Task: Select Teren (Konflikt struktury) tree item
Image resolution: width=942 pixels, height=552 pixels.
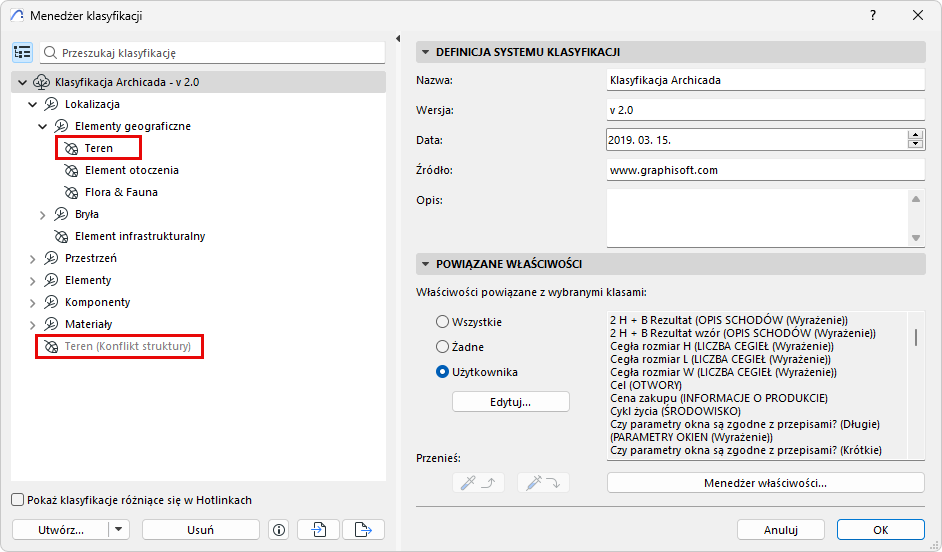Action: click(x=128, y=347)
